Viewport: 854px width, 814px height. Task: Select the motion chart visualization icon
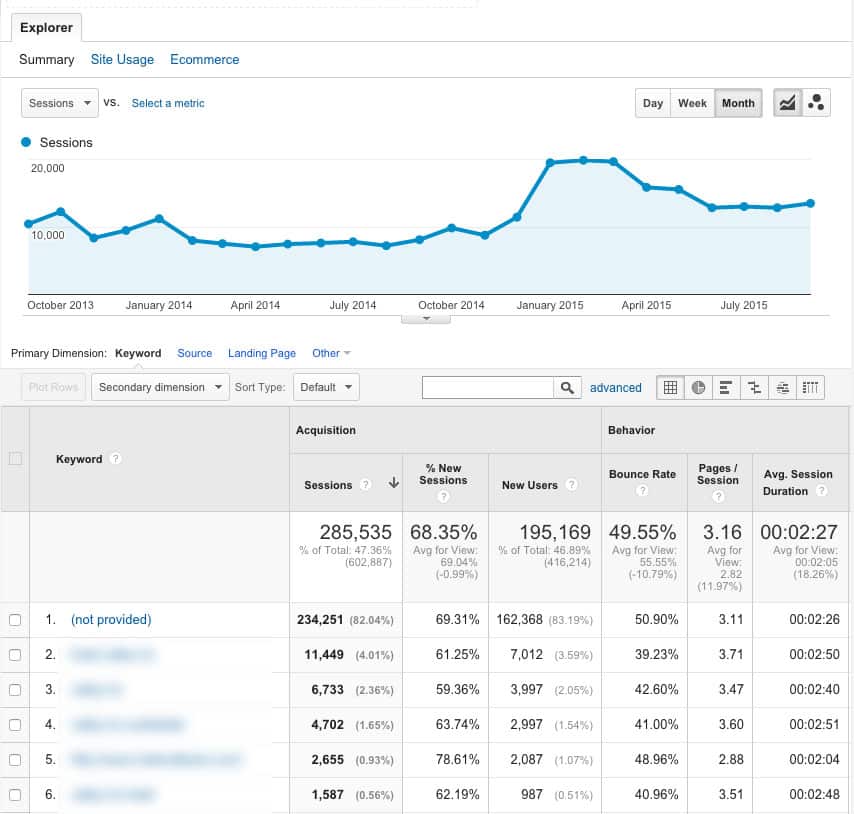815,102
